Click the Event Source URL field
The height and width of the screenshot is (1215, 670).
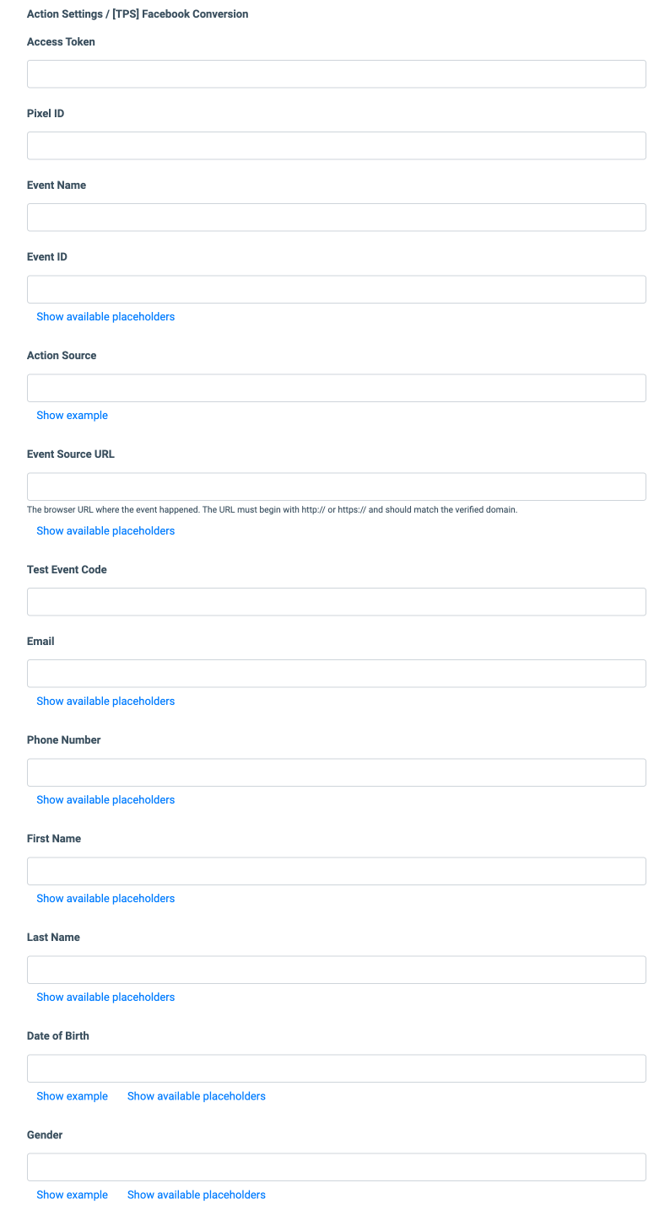(x=336, y=487)
